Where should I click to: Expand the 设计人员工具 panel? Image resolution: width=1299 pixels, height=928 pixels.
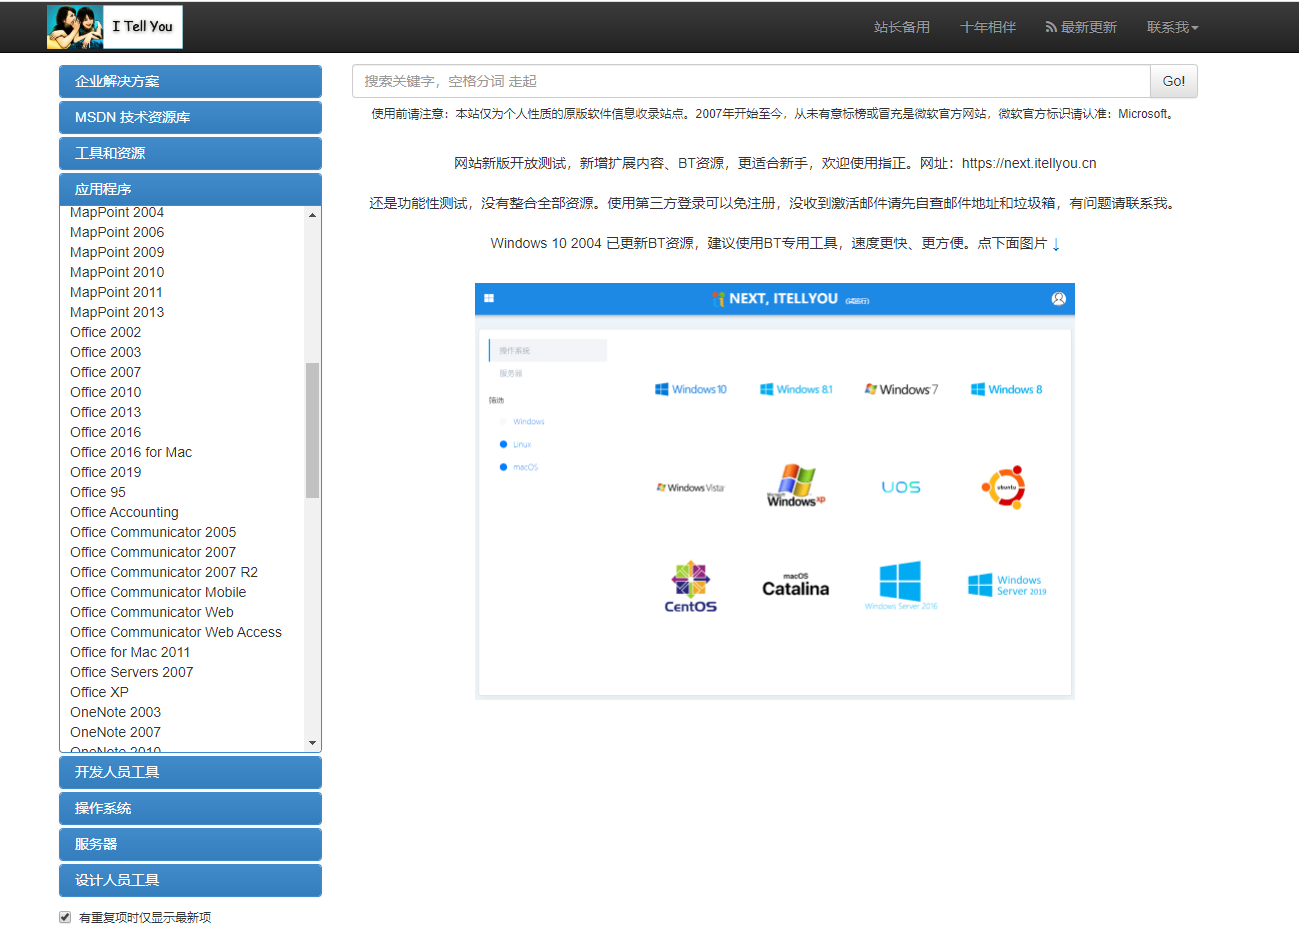[190, 880]
